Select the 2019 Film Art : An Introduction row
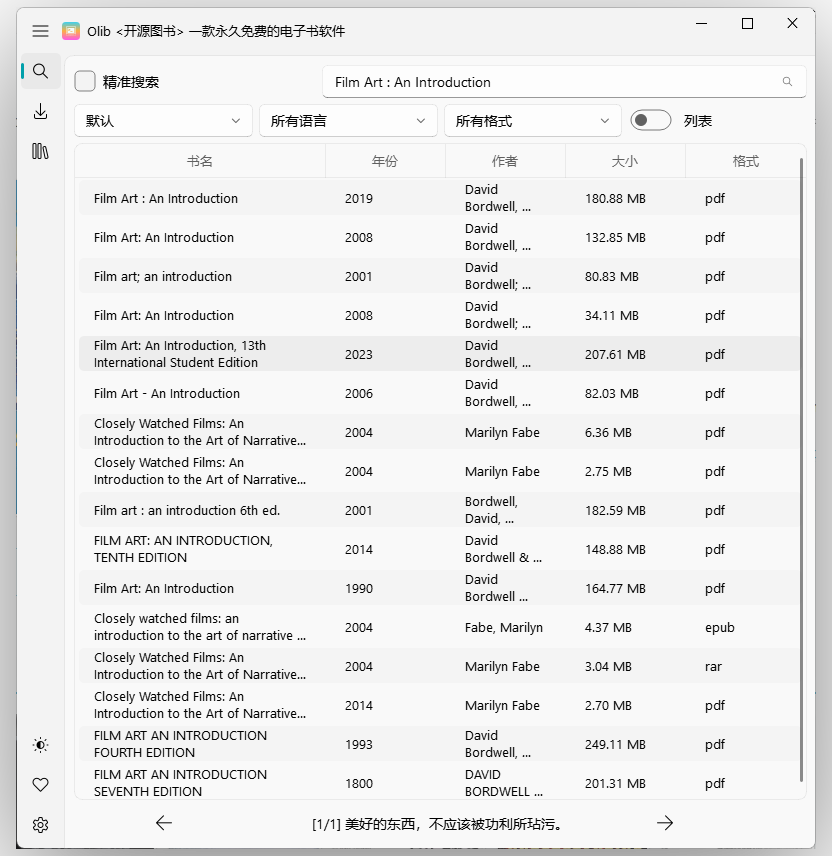 click(439, 198)
